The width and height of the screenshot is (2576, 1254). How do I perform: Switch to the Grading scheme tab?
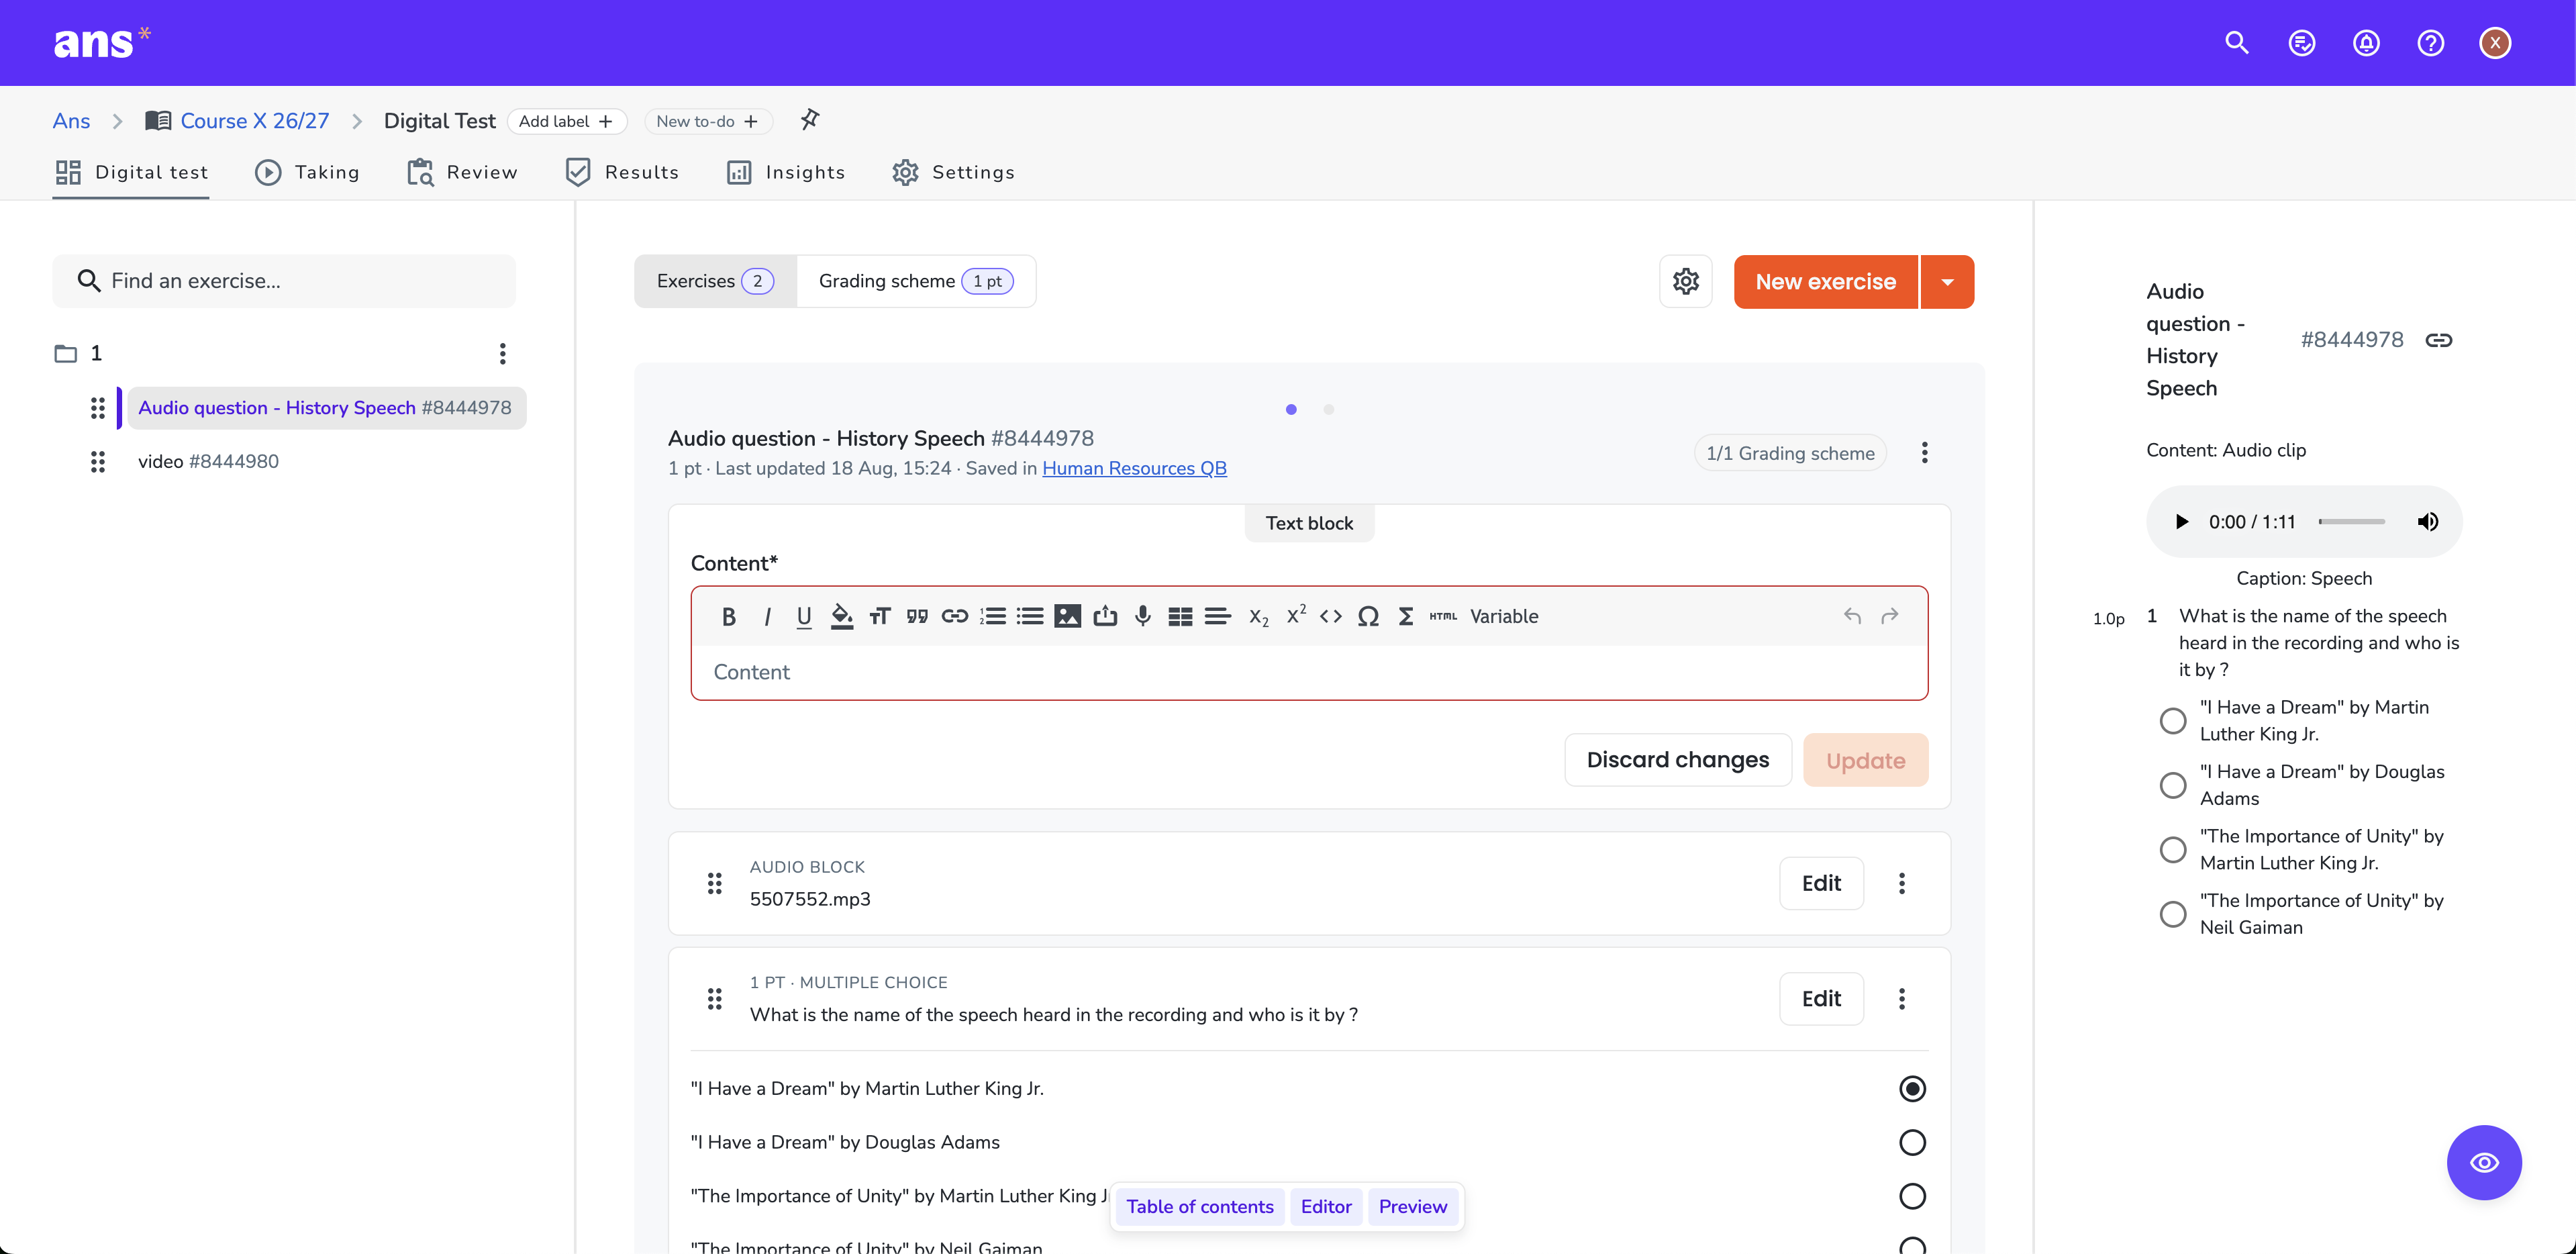click(x=916, y=281)
